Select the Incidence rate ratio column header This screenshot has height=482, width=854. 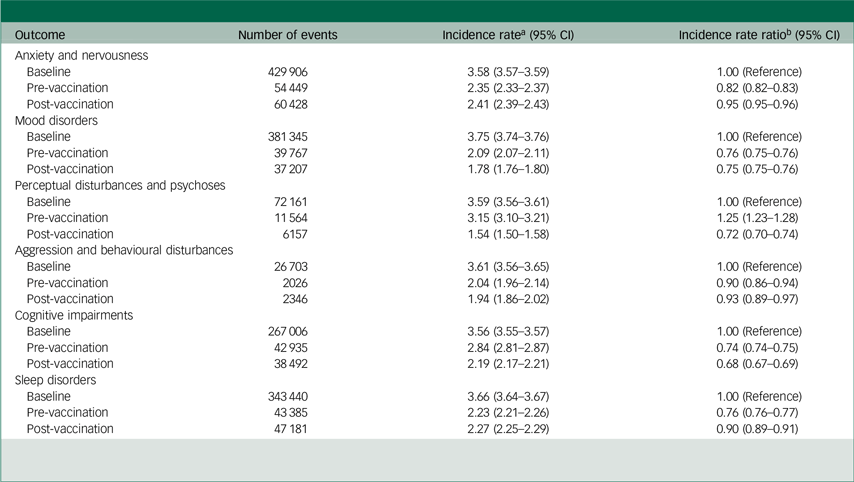tap(758, 35)
